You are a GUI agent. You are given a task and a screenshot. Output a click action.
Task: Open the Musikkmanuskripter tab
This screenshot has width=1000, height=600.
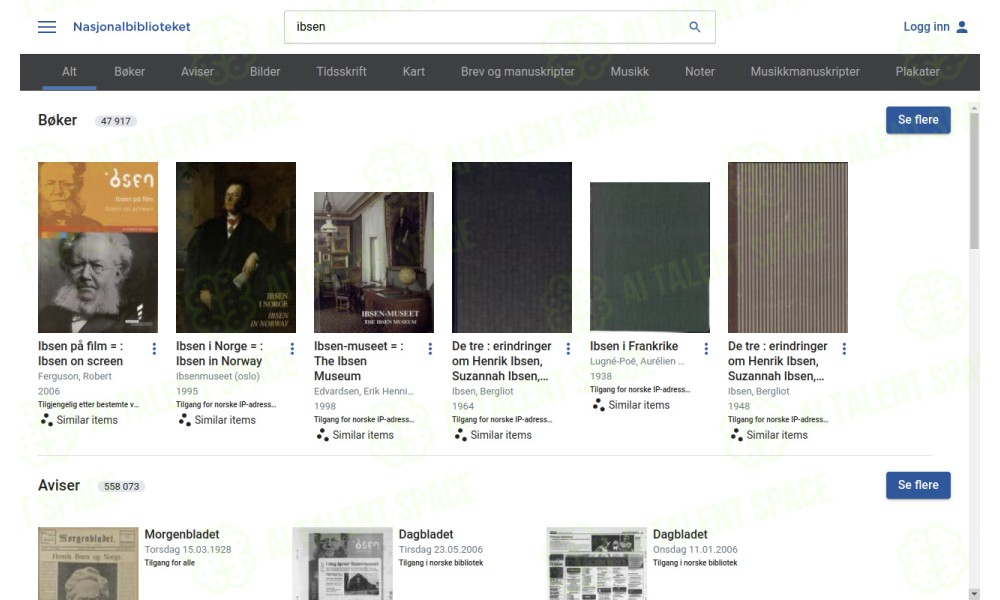click(805, 71)
